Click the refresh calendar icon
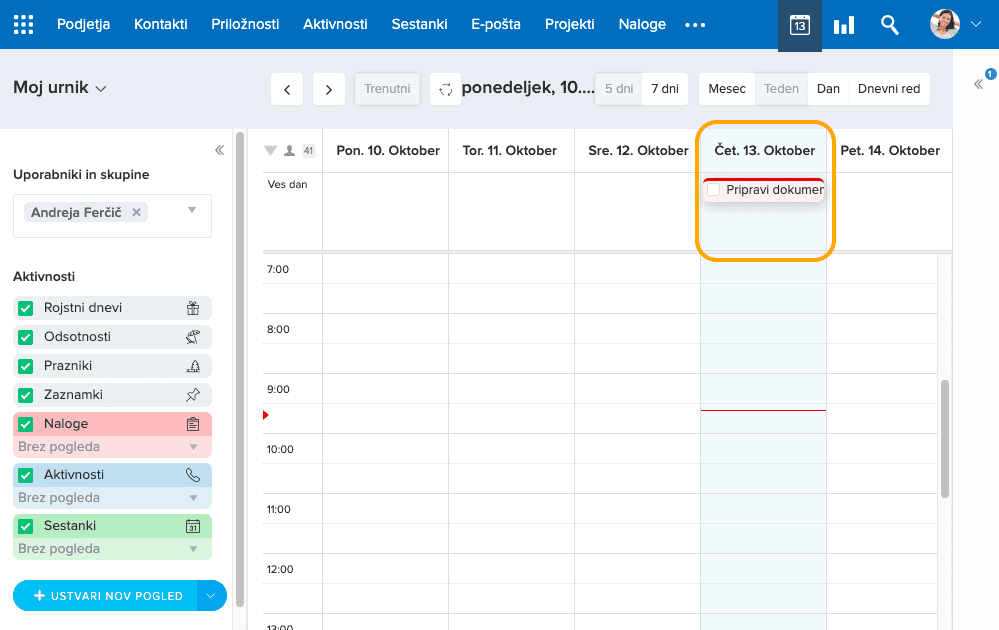Viewport: 999px width, 630px height. 446,89
